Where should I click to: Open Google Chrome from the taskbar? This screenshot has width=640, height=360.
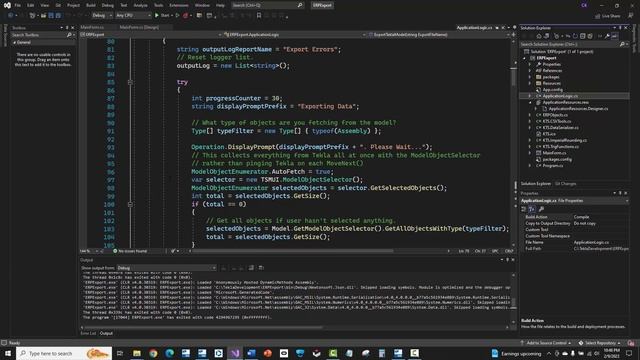pyautogui.click(x=153, y=353)
